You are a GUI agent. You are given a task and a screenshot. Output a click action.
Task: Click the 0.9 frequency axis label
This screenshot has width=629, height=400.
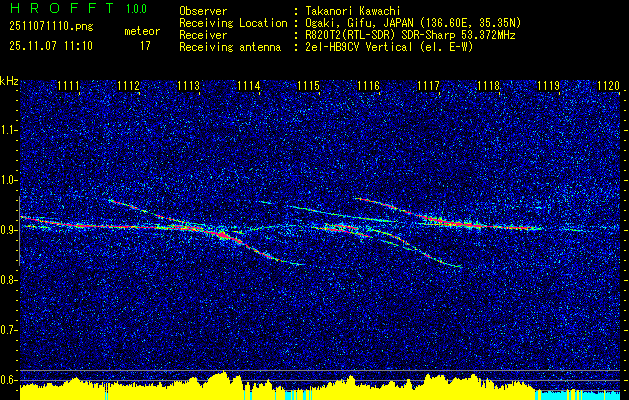pos(8,230)
